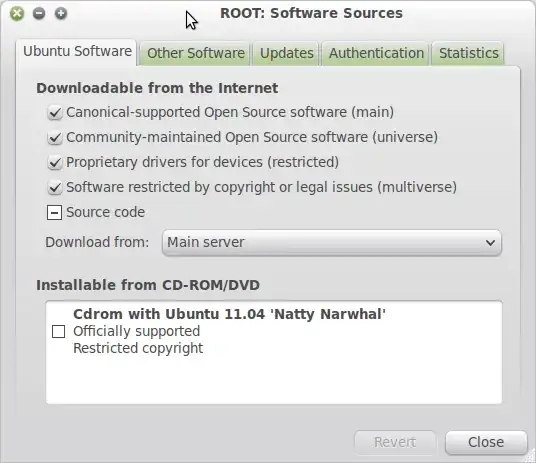Switch to the Other Software tab

tap(196, 53)
